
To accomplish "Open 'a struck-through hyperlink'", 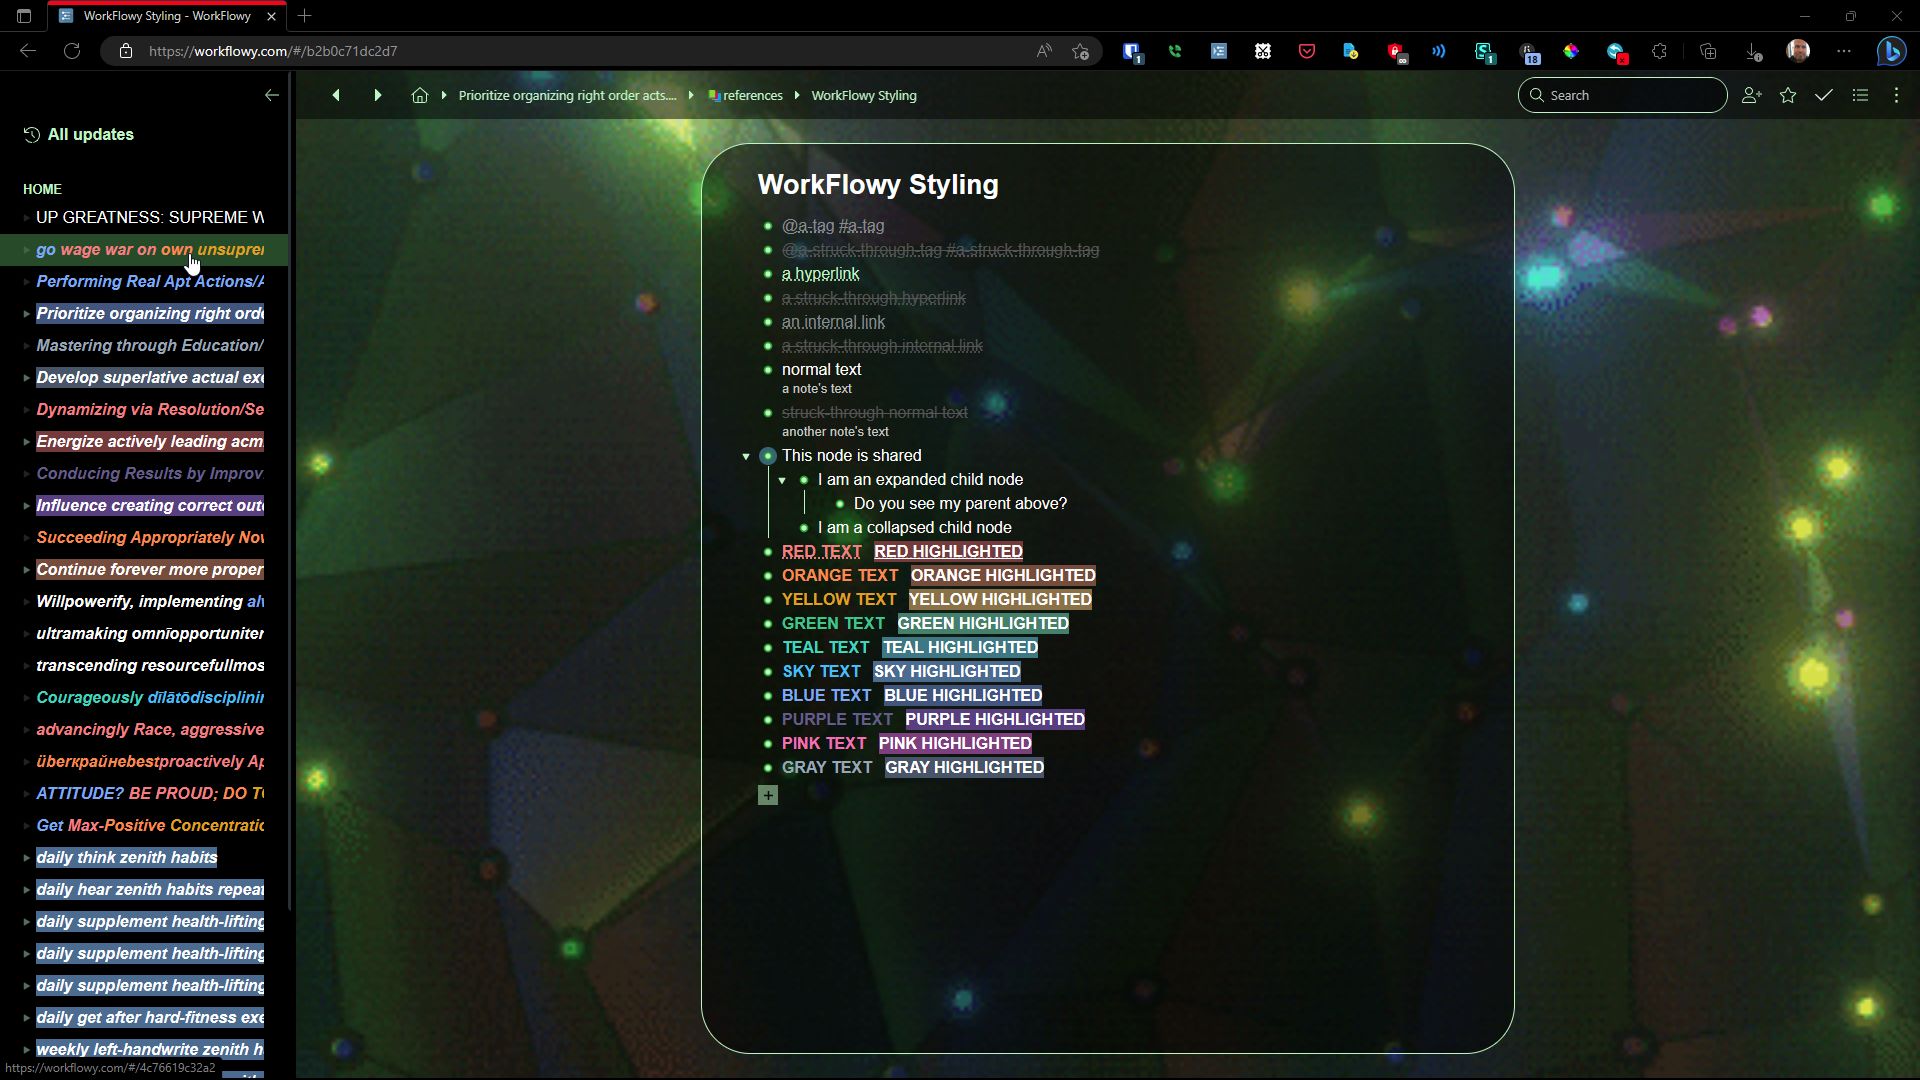I will [x=873, y=298].
